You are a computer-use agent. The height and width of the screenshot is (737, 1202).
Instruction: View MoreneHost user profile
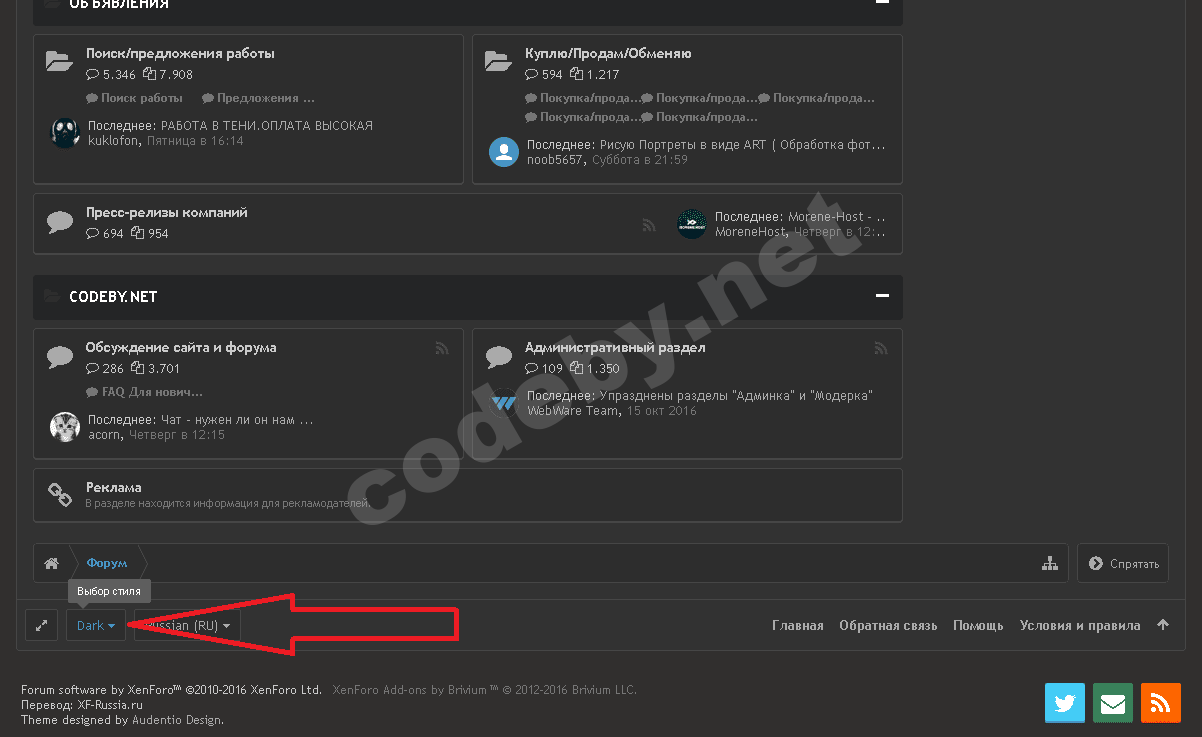pyautogui.click(x=751, y=232)
